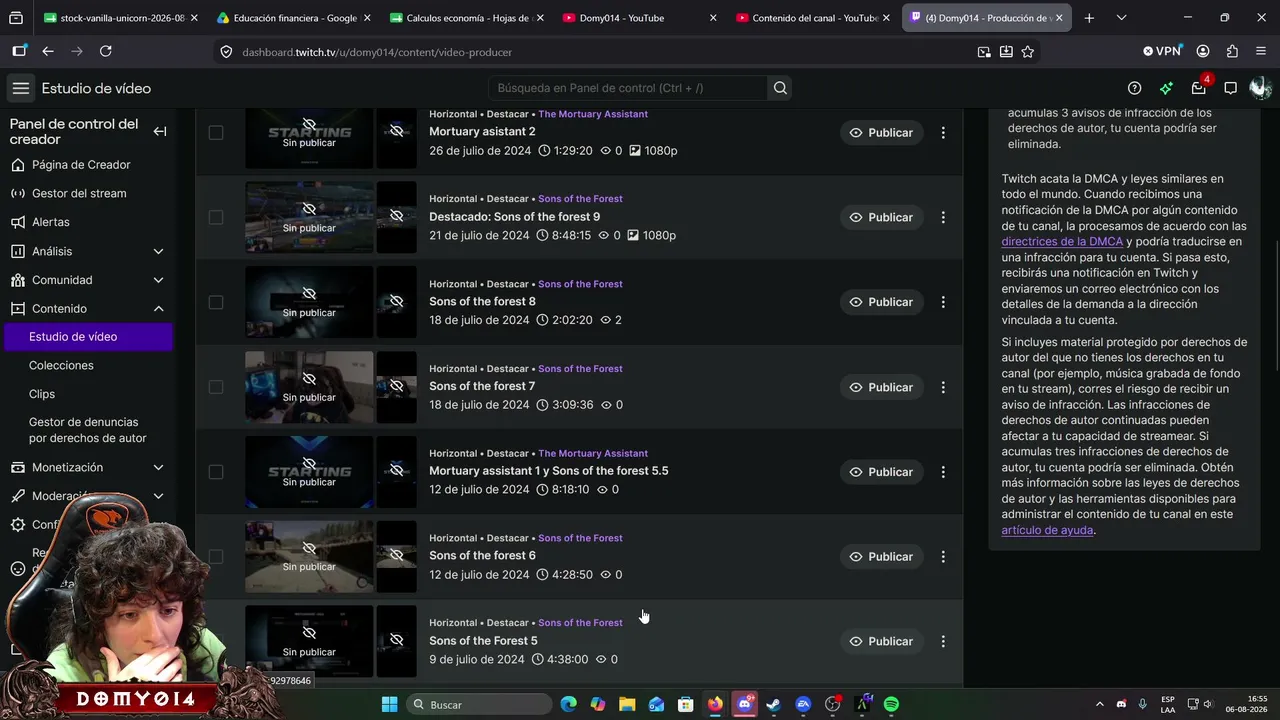Image resolution: width=1280 pixels, height=720 pixels.
Task: Focus the Búsqueda en Panel de control field
Action: tap(628, 88)
